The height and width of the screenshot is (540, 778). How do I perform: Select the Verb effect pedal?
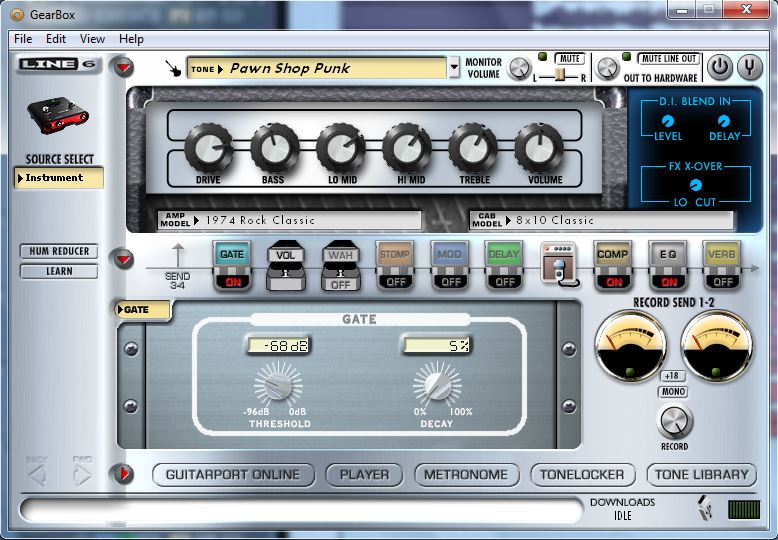(x=721, y=255)
